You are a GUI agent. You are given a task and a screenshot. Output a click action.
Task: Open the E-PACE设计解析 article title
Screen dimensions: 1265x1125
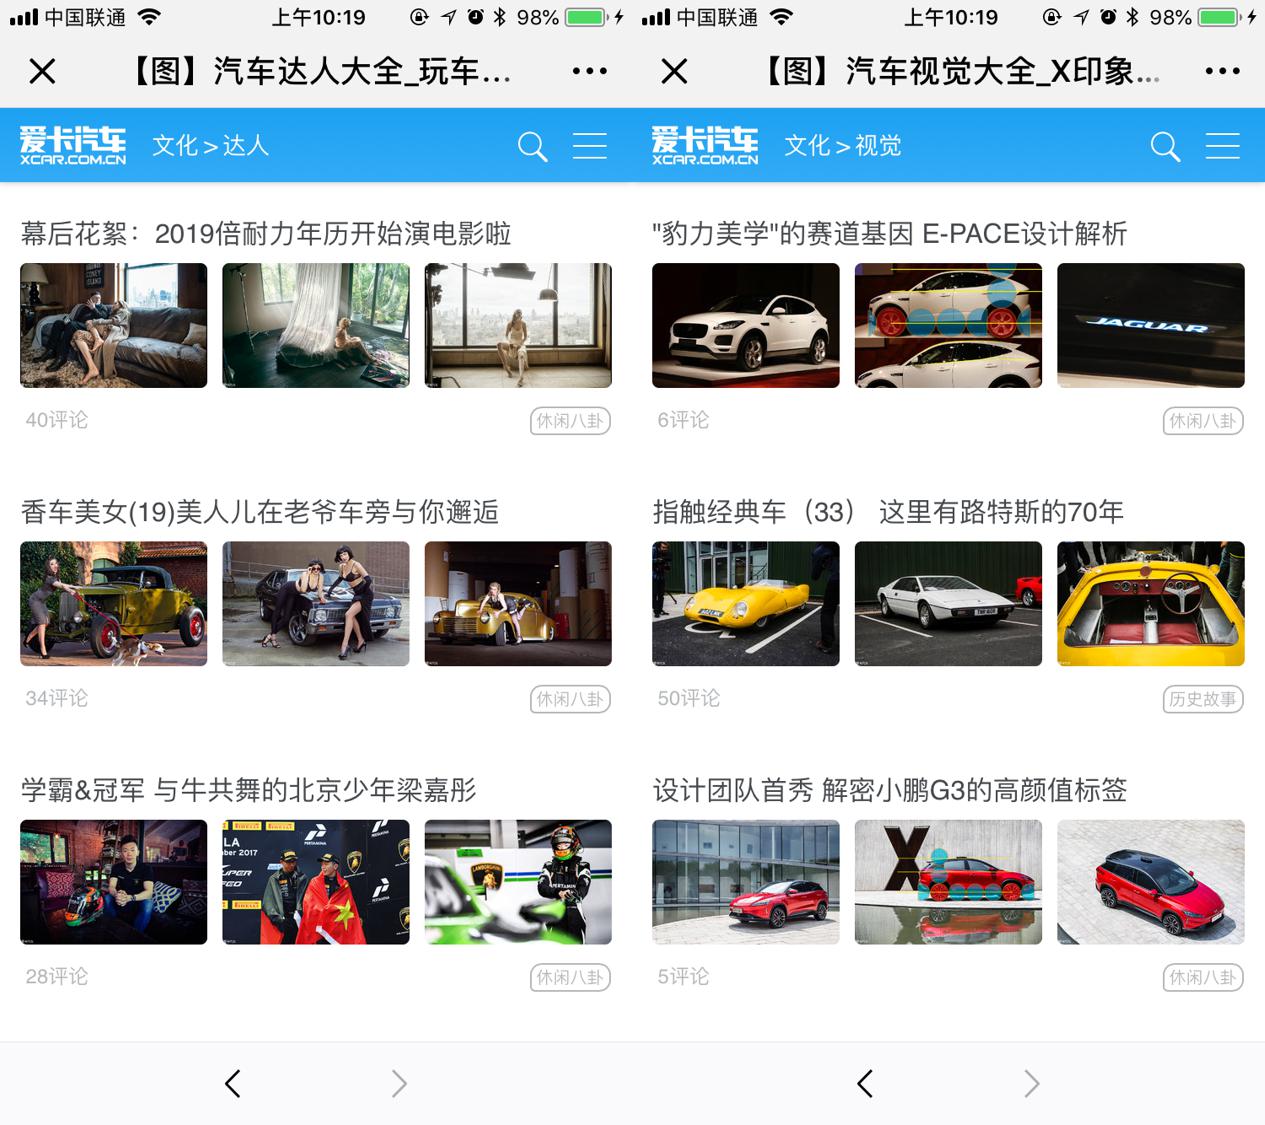[x=889, y=234]
